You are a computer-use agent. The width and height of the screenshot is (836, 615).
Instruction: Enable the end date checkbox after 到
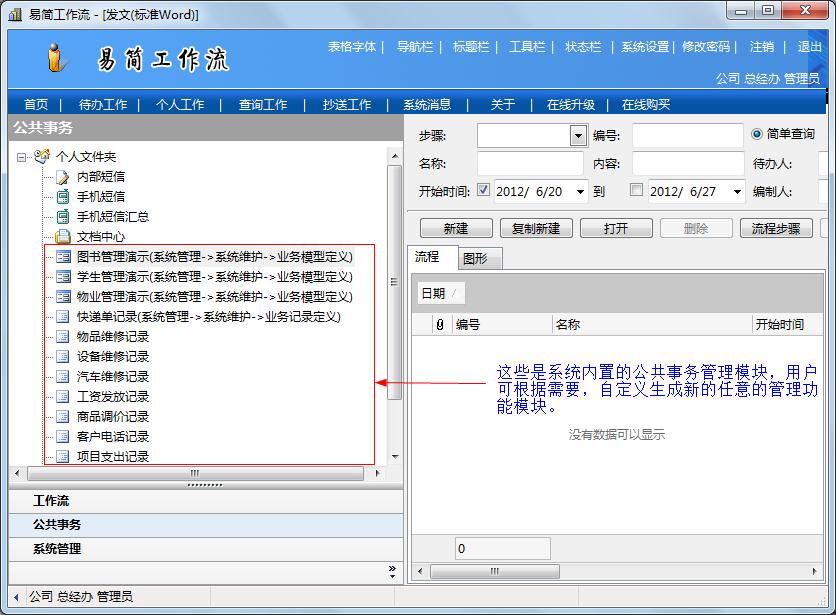(x=636, y=190)
